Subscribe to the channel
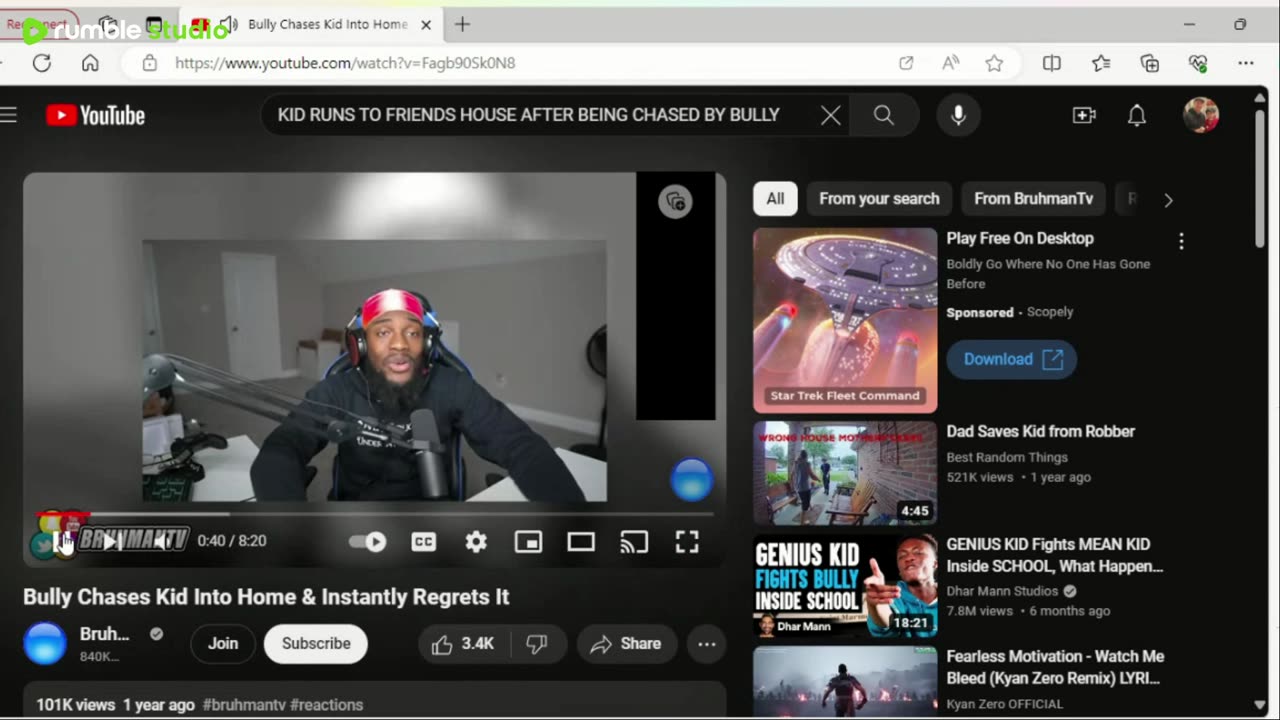This screenshot has width=1280, height=720. point(316,644)
